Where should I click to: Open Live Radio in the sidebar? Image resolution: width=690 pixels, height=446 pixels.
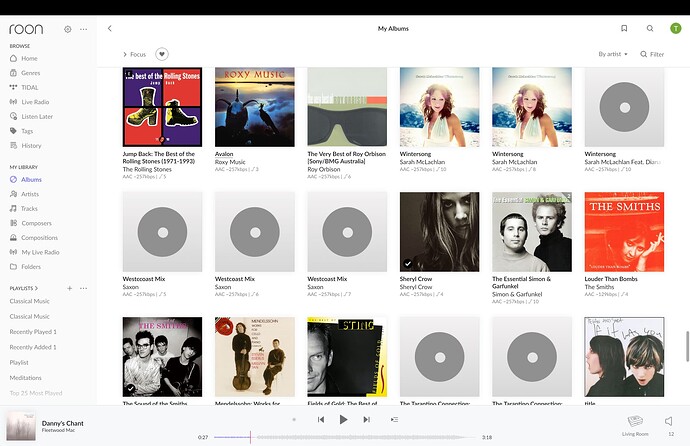[x=29, y=102]
